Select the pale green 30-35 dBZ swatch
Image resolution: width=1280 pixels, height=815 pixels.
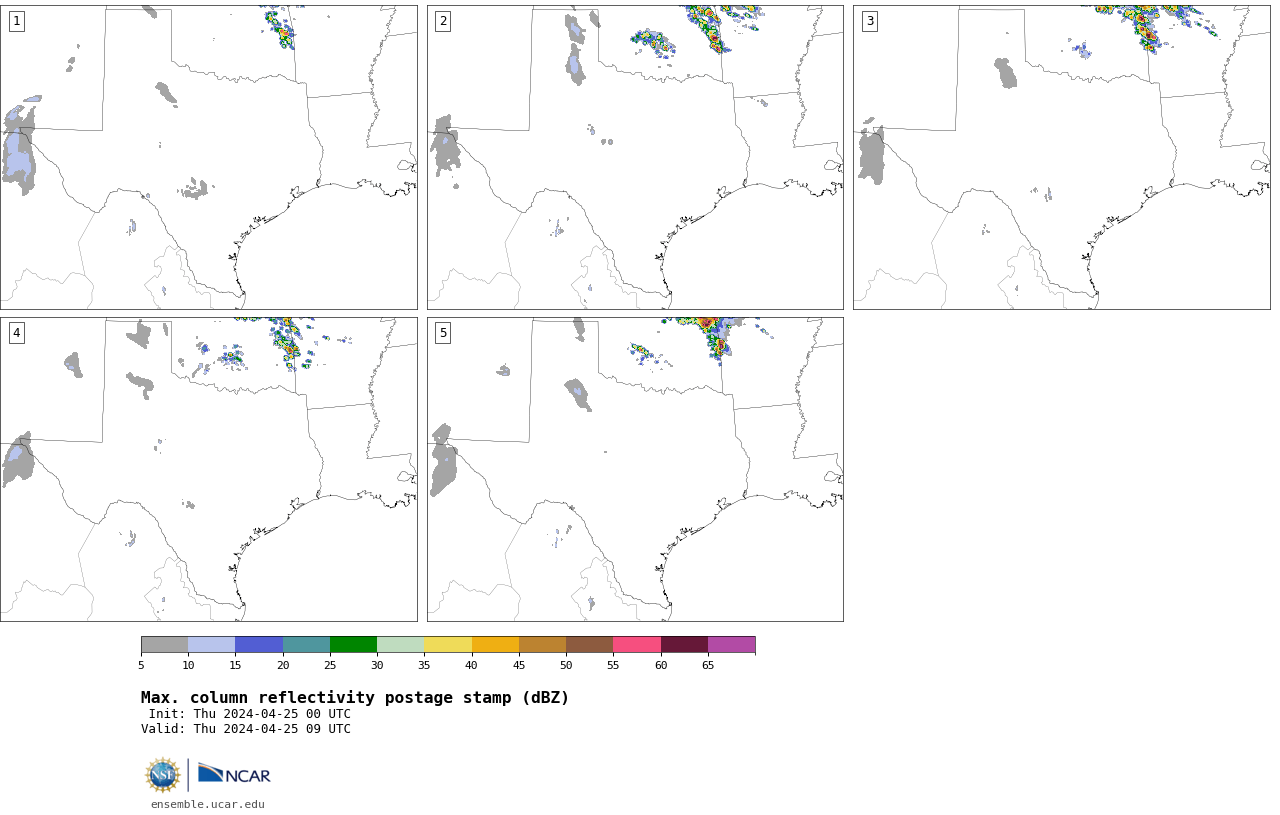click(401, 644)
